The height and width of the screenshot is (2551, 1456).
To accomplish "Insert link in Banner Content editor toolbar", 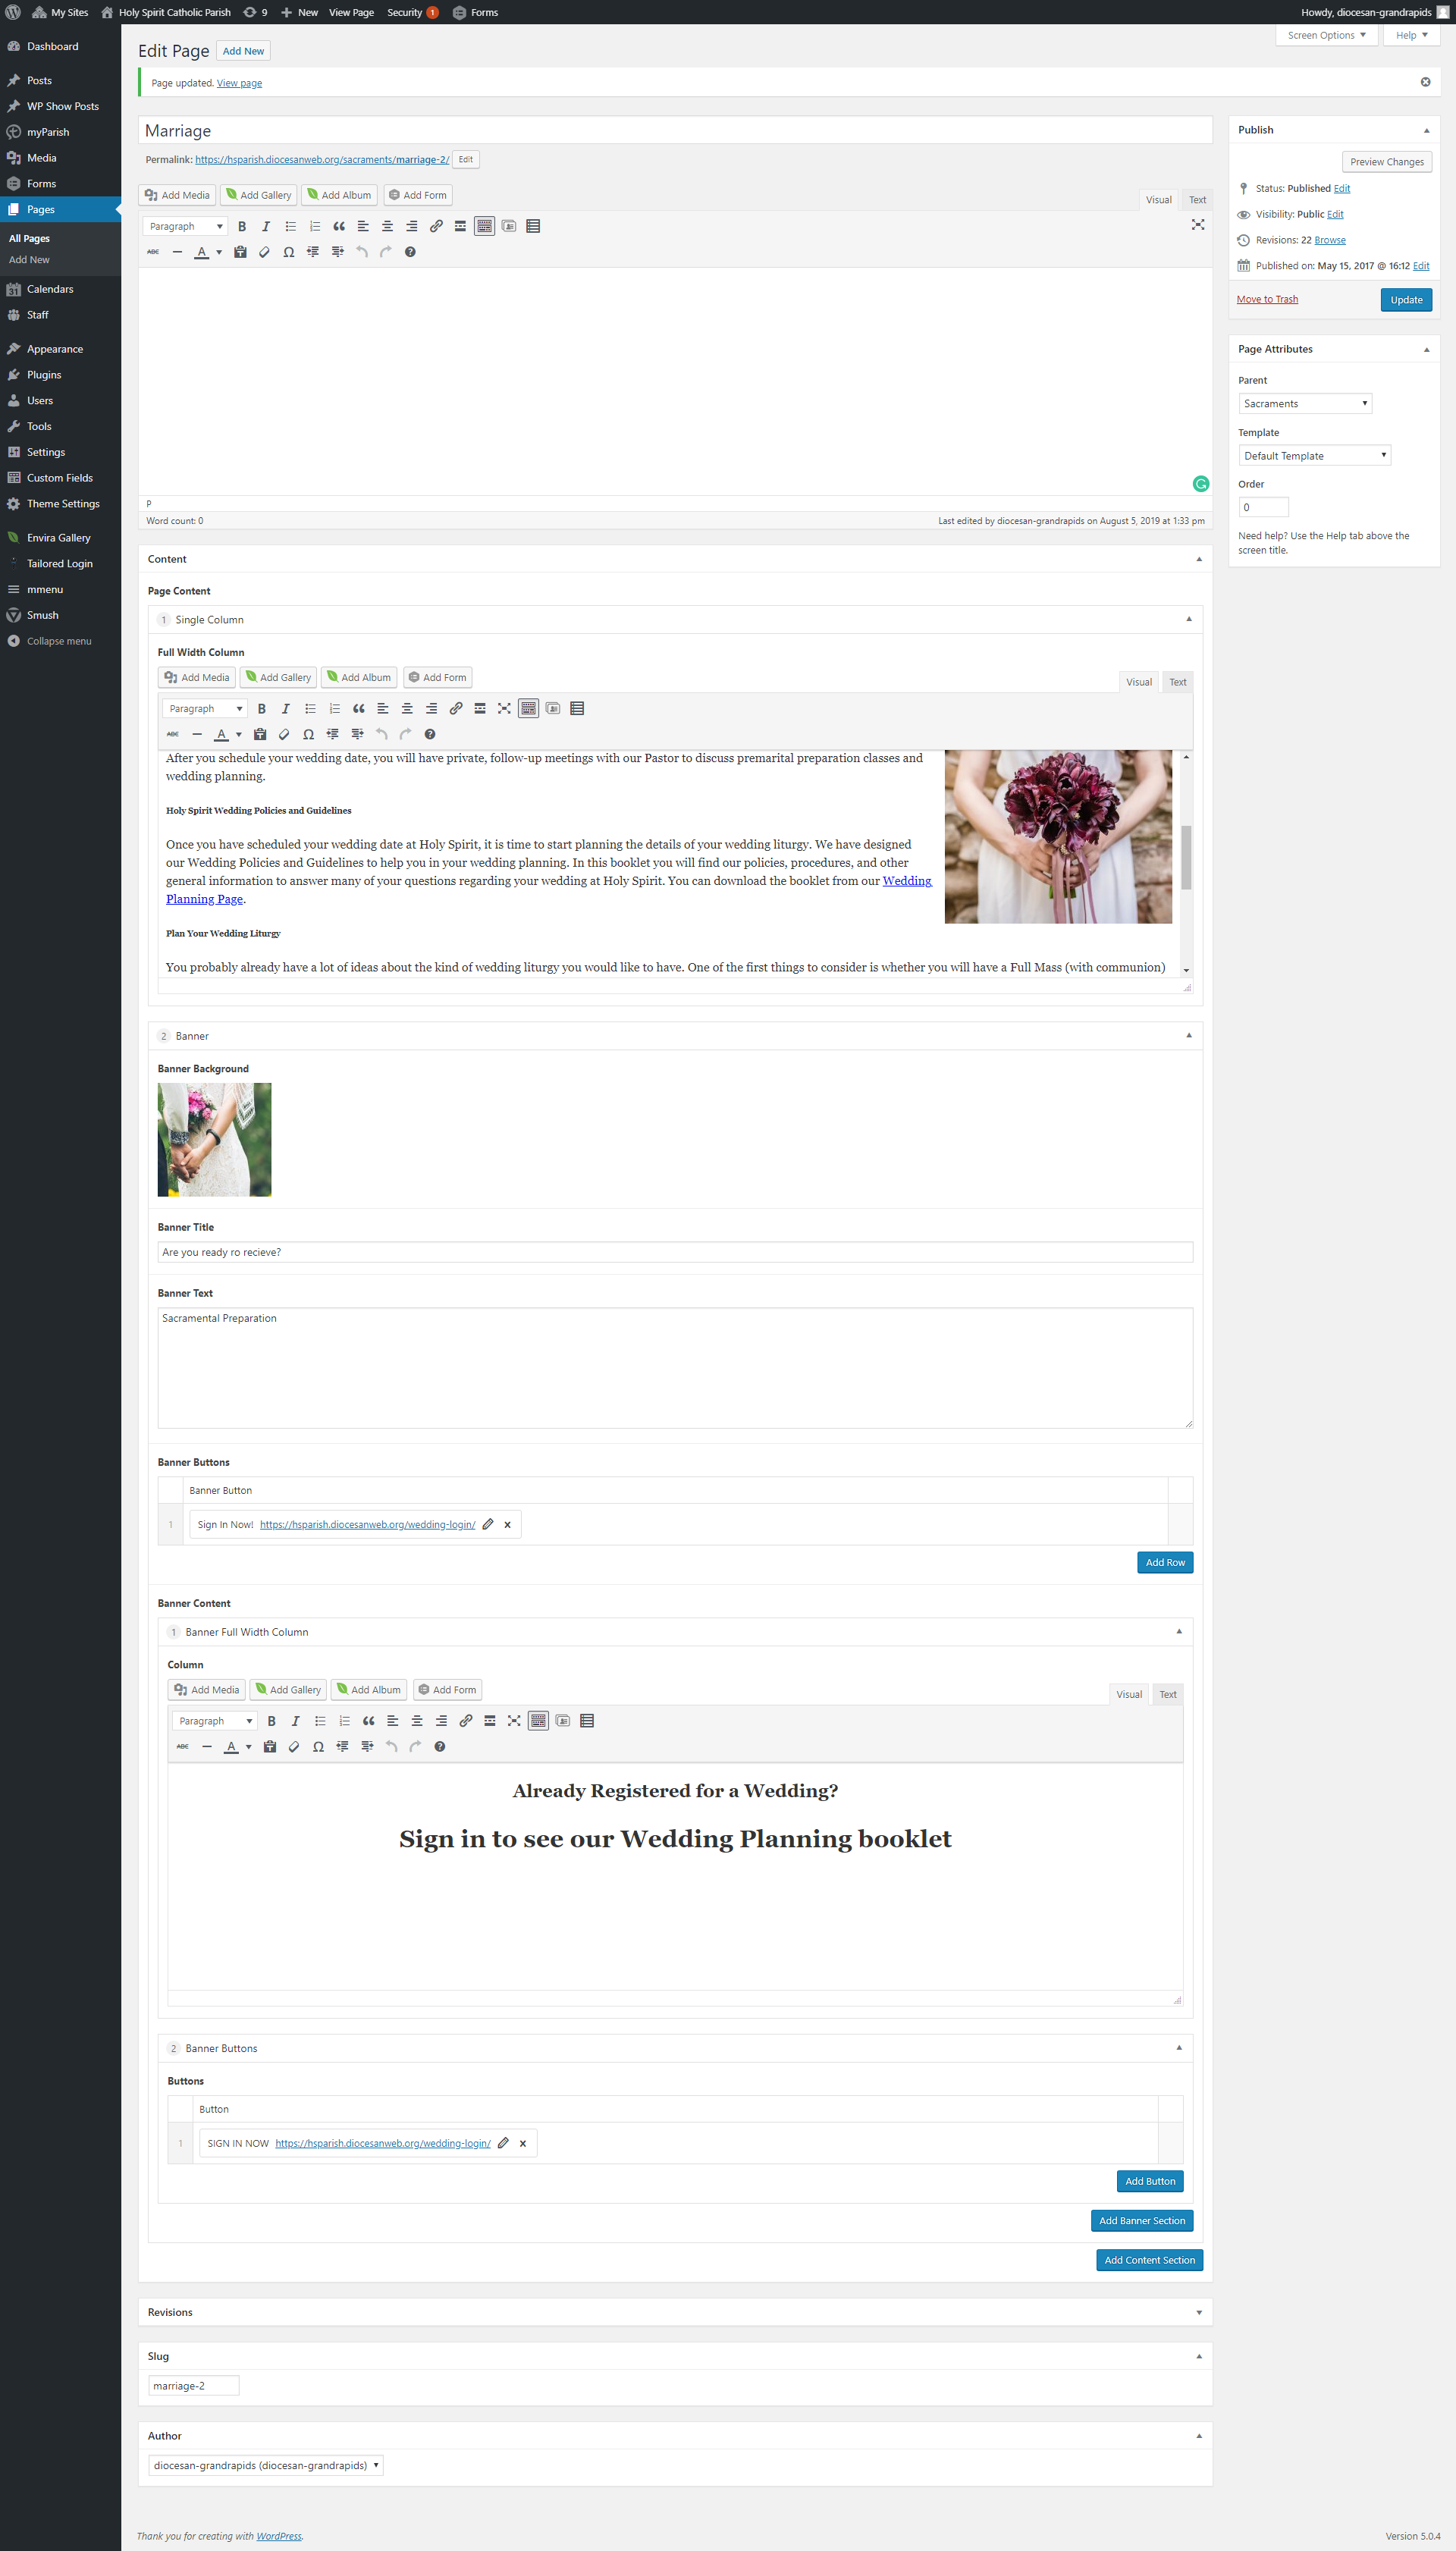I will (x=466, y=1721).
